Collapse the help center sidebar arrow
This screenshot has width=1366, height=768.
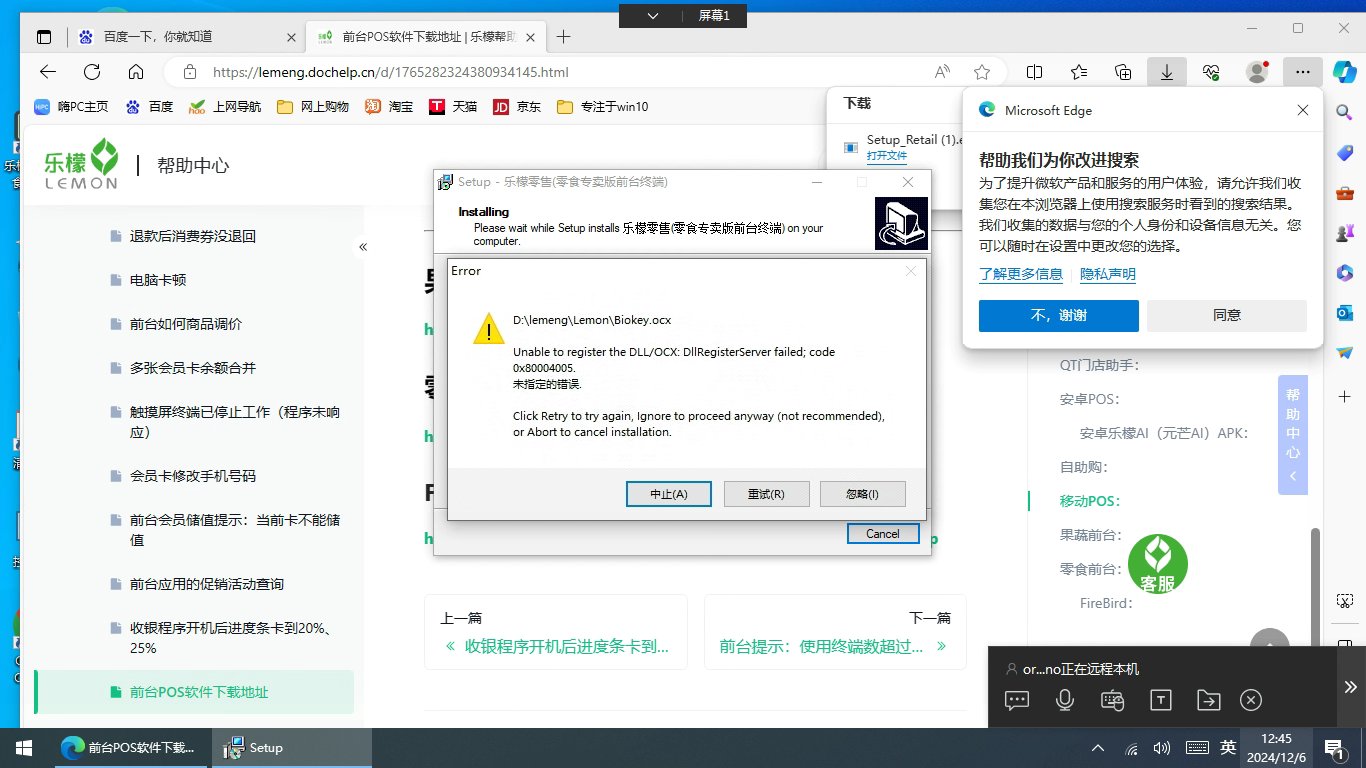click(x=363, y=247)
